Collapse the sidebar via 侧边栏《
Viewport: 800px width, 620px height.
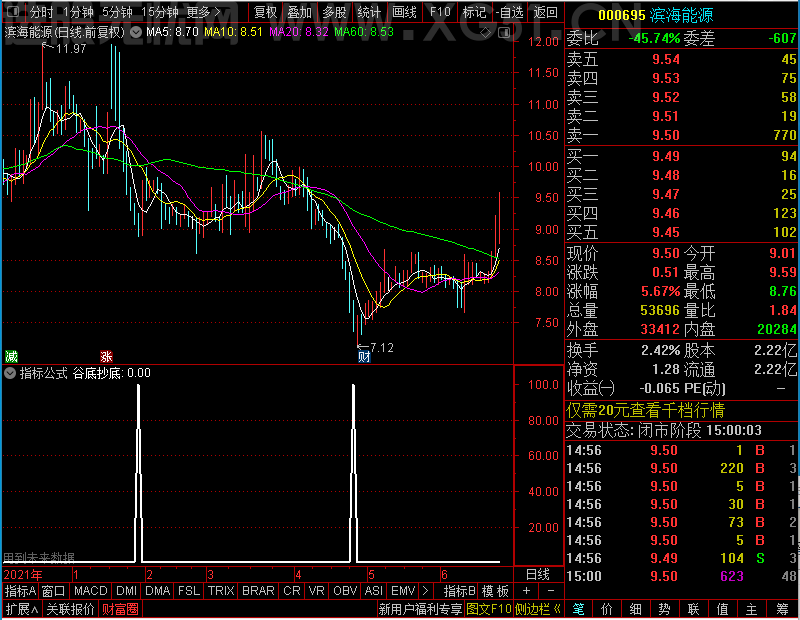click(x=538, y=609)
